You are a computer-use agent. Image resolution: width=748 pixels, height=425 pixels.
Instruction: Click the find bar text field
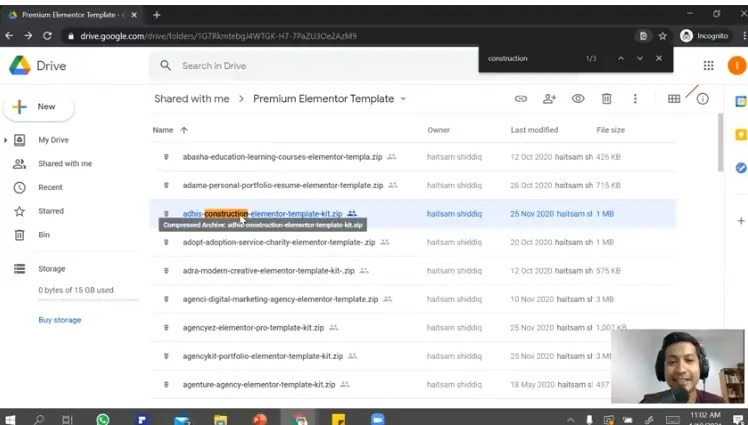tap(530, 58)
